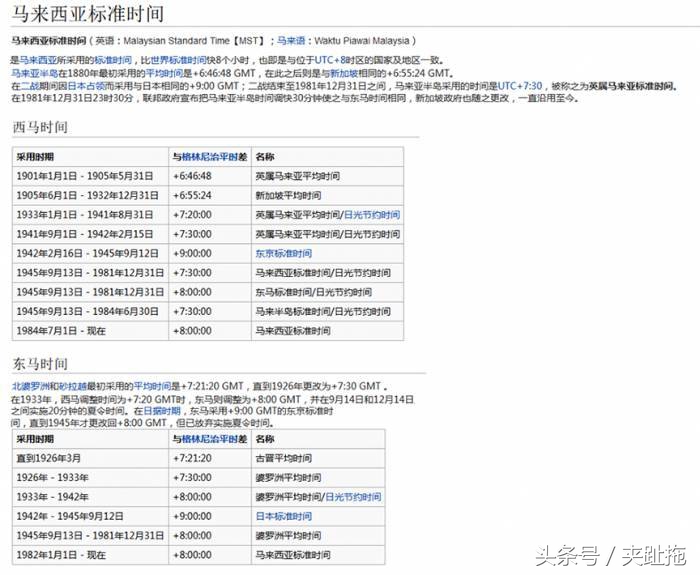Click the cell 英属马来亚平均时间 in the first row
Screen dimensions: 700x575
pyautogui.click(x=328, y=176)
